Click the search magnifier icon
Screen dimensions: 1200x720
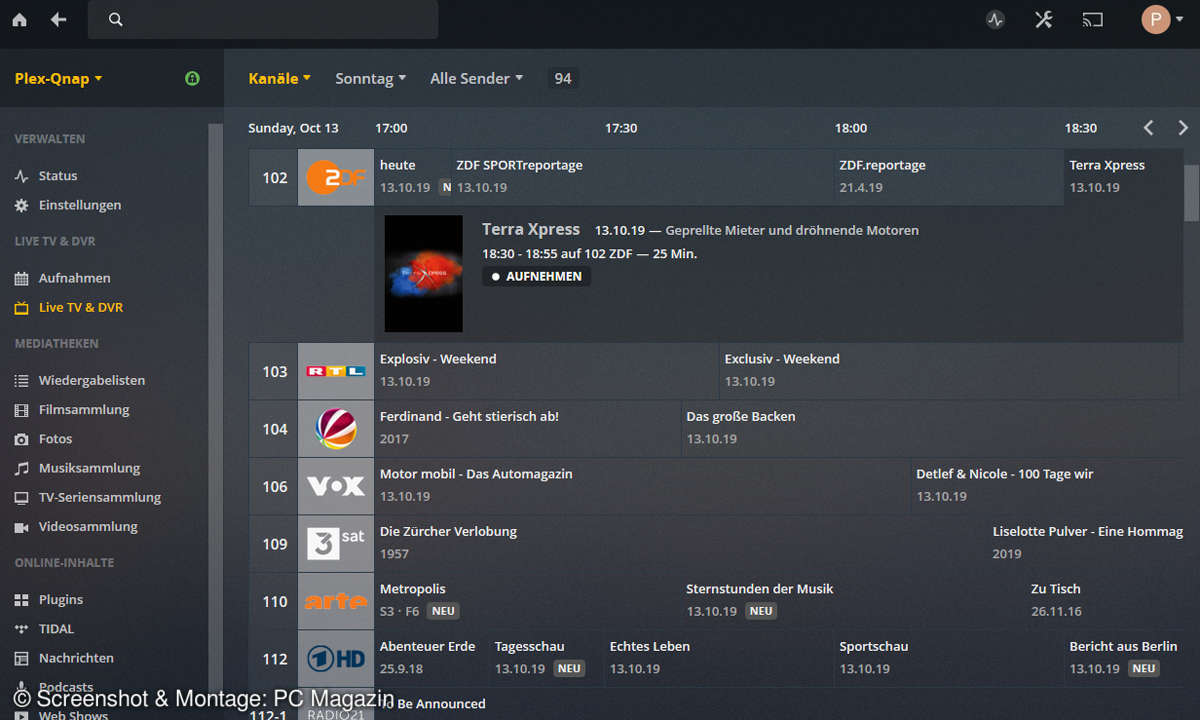pos(116,20)
